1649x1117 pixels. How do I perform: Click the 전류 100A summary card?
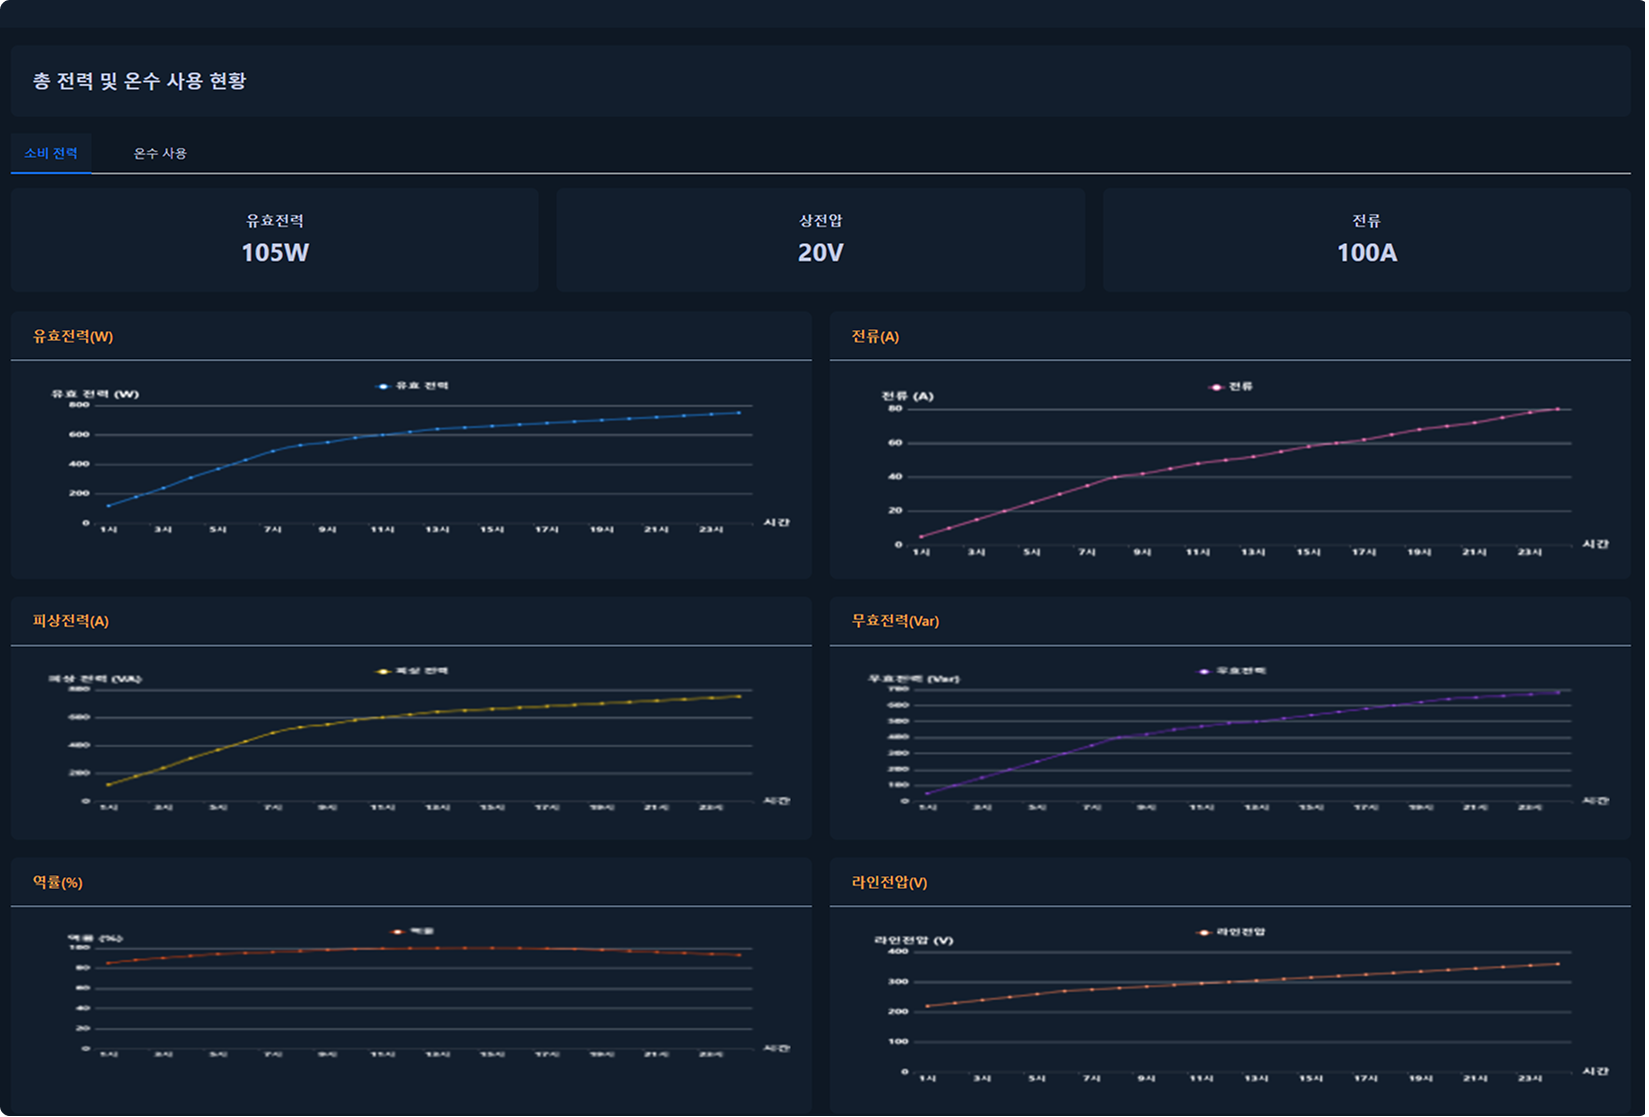1367,240
